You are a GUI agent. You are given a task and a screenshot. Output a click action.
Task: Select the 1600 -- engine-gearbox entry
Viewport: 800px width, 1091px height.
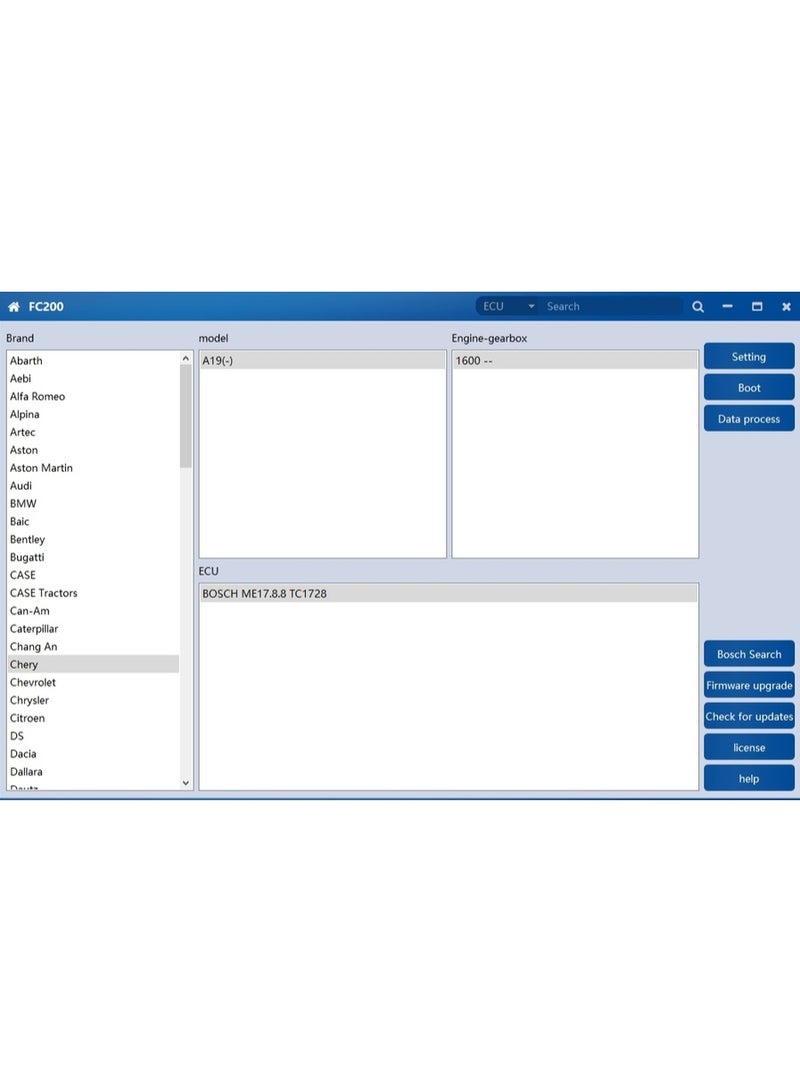[473, 361]
